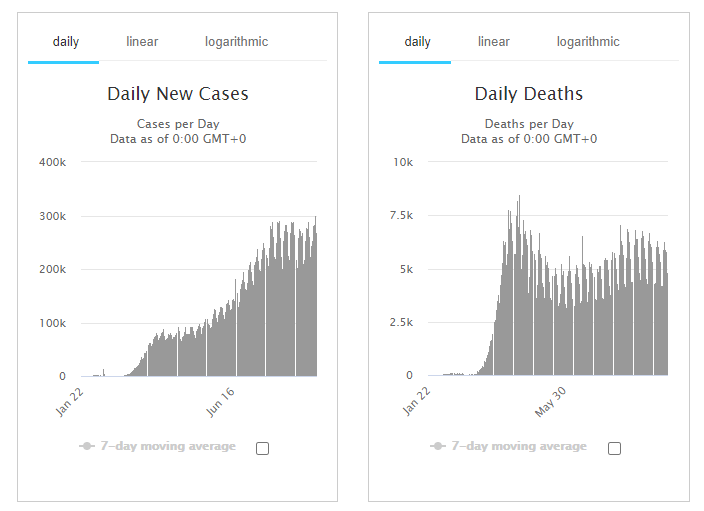Click the legend line marker icon under the deaths chart
This screenshot has height=511, width=704.
(x=438, y=446)
